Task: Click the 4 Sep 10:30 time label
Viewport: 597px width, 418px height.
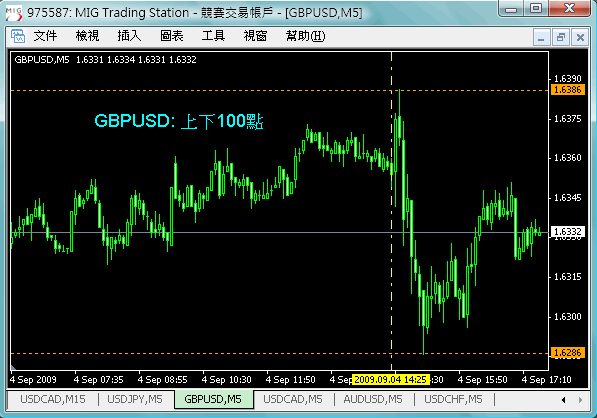Action: (x=227, y=380)
